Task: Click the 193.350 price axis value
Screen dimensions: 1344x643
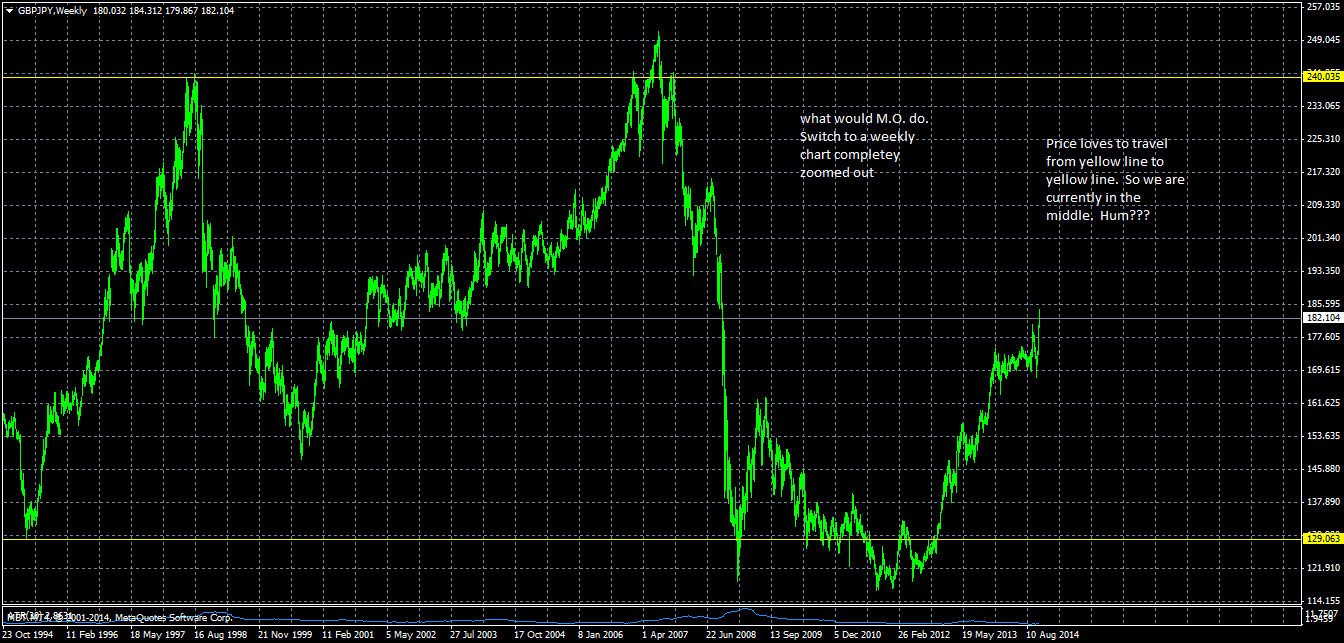Action: click(x=1323, y=271)
